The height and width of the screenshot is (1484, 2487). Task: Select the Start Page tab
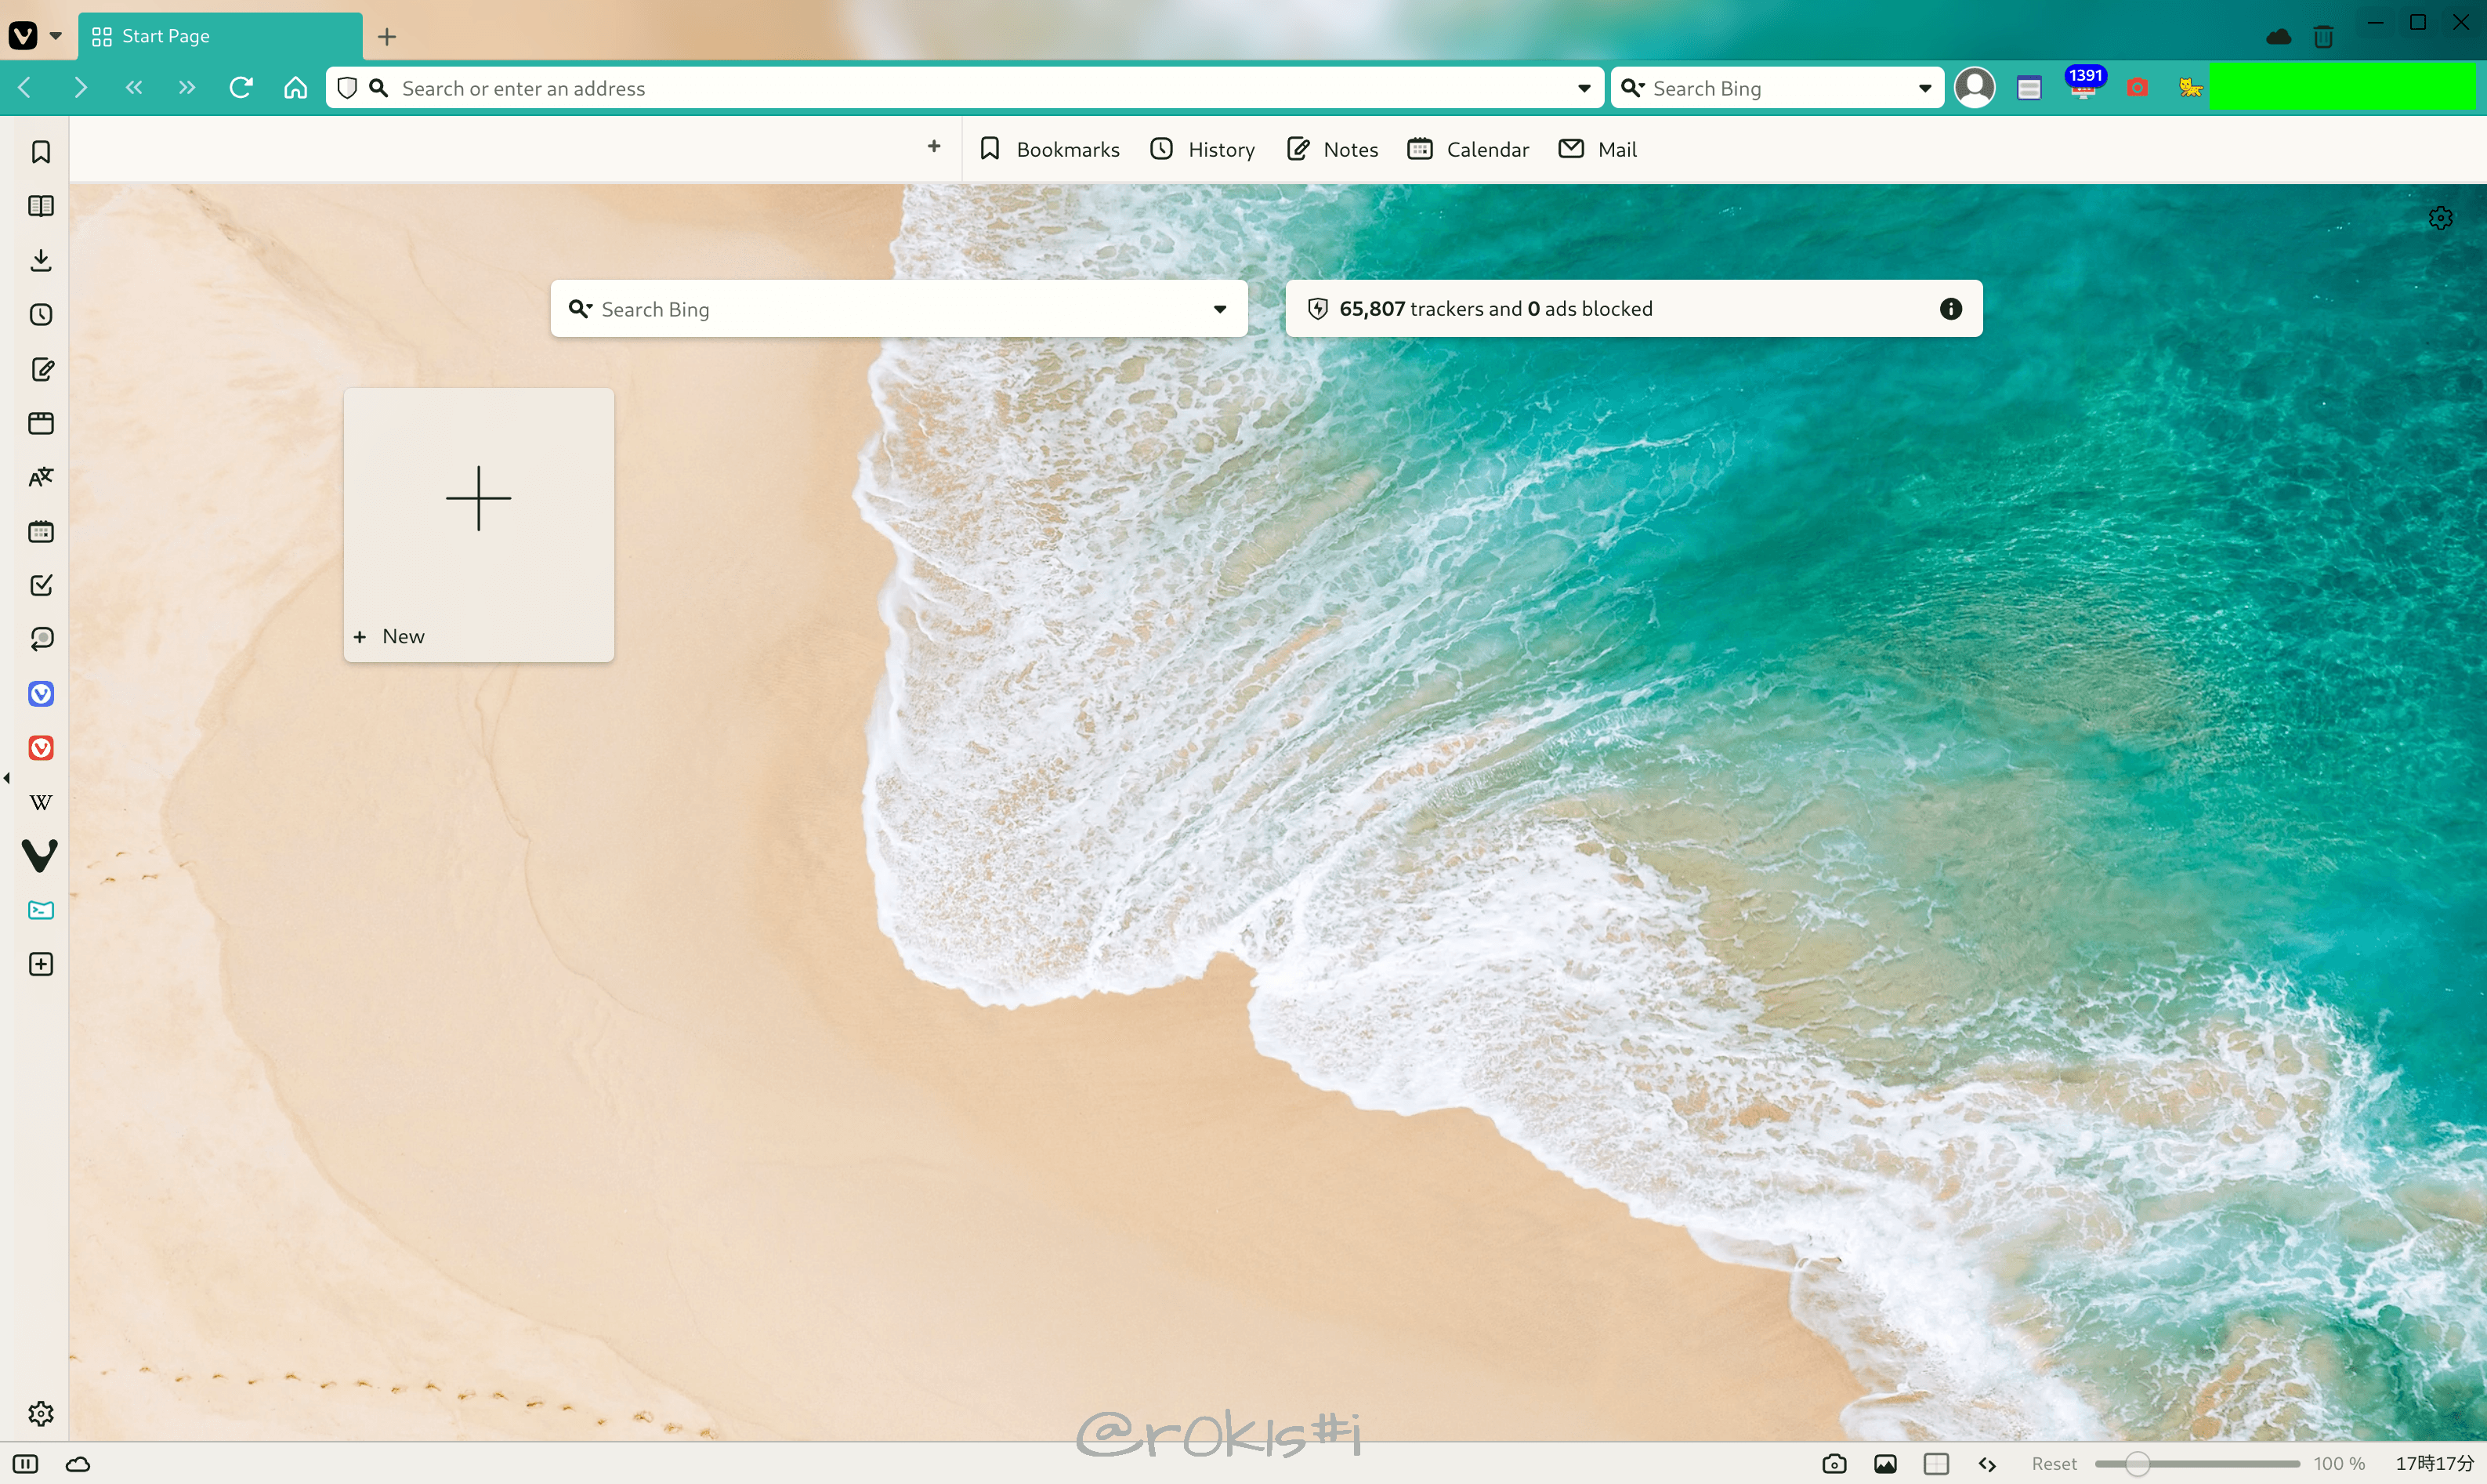[x=220, y=36]
